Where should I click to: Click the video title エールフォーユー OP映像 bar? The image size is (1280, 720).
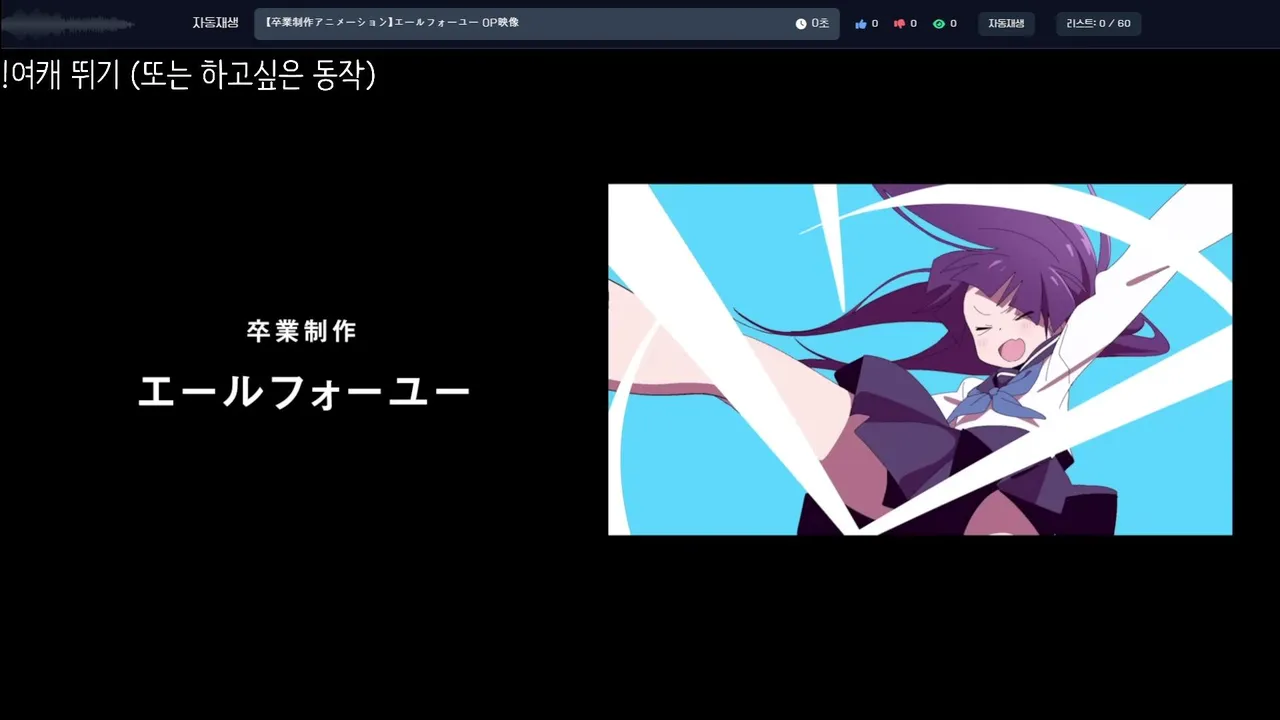546,24
